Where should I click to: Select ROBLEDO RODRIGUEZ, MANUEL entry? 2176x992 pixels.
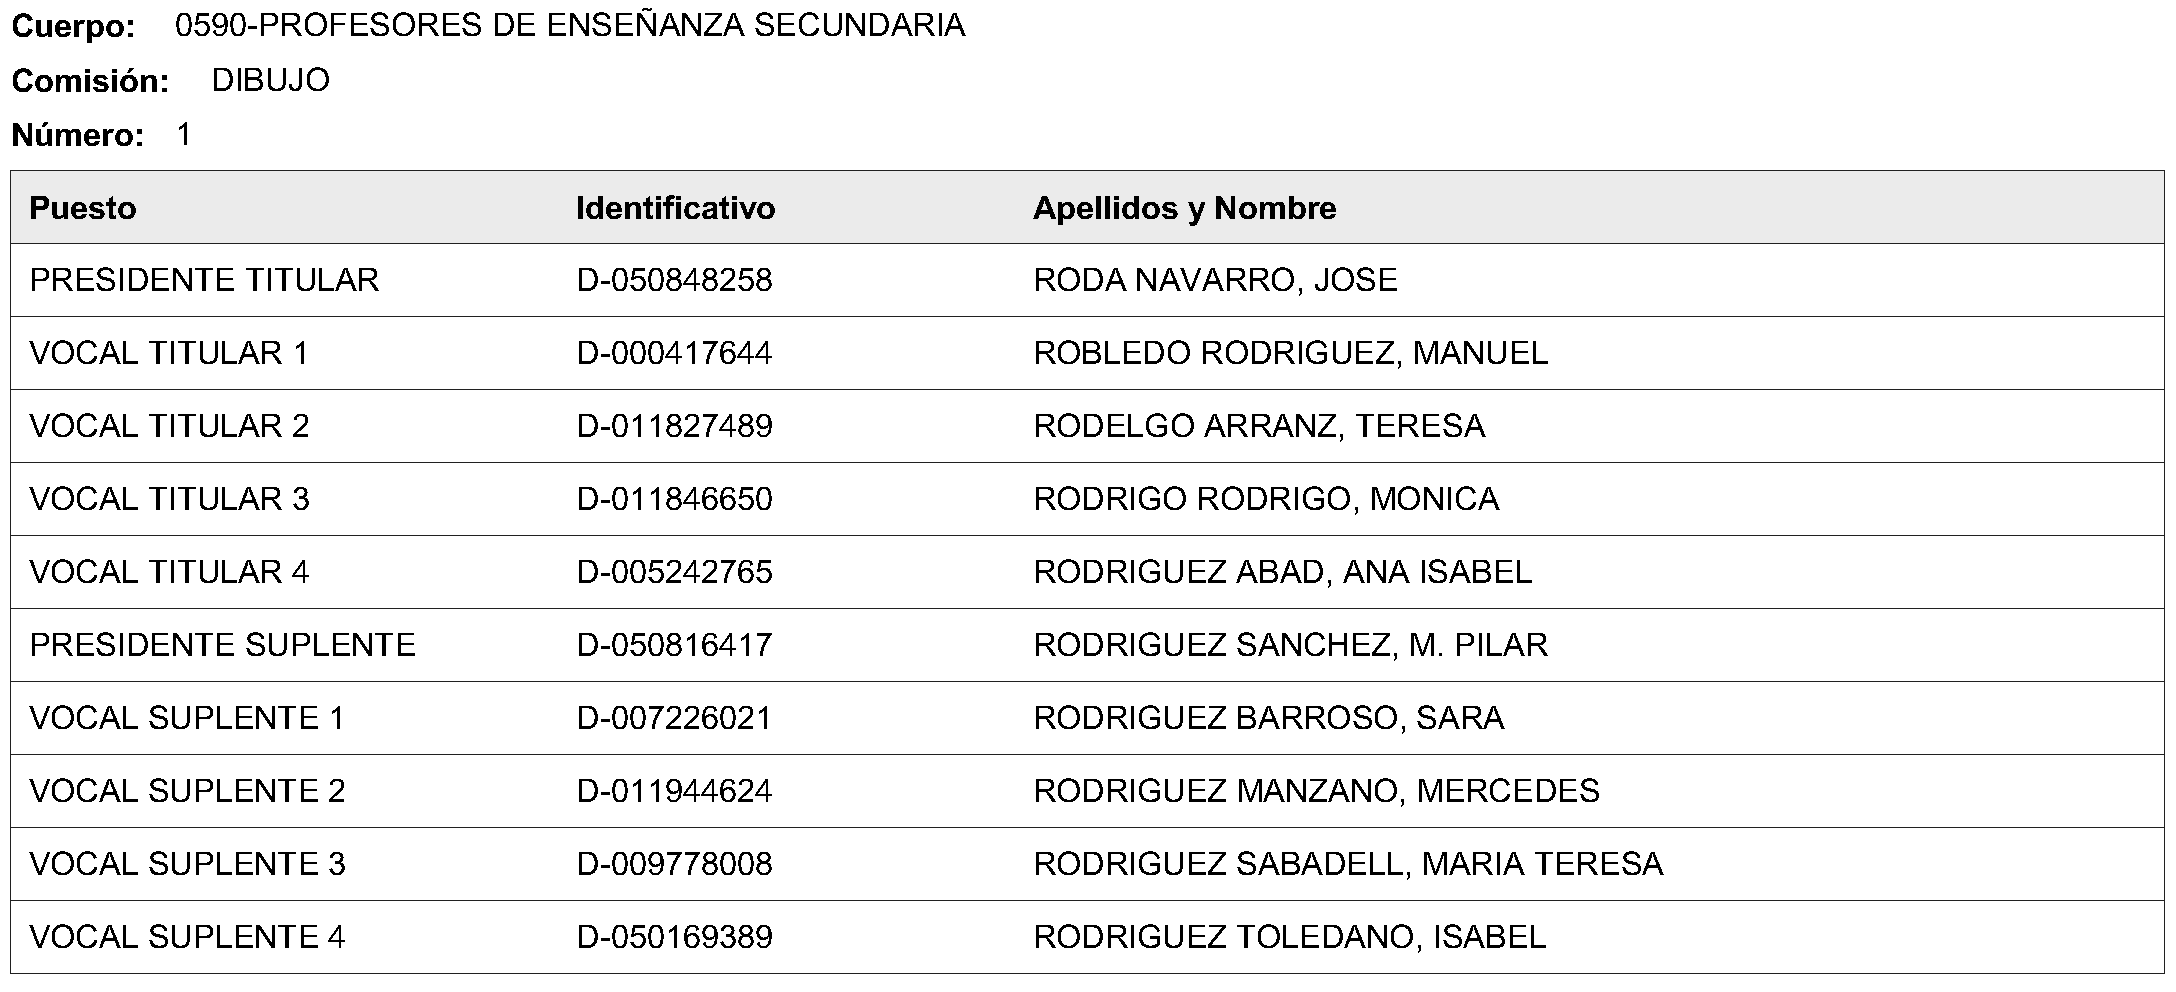tap(1290, 353)
